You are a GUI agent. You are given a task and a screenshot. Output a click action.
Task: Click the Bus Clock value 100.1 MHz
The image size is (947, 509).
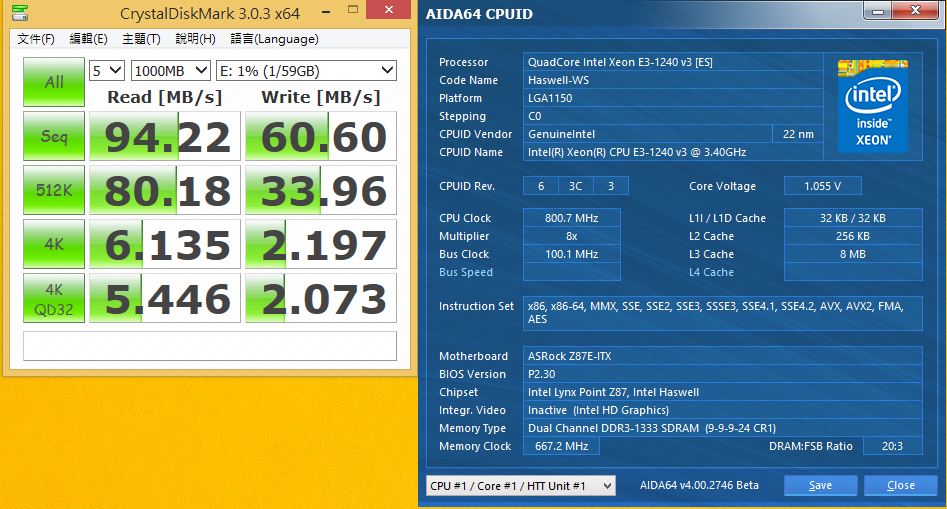[x=571, y=254]
